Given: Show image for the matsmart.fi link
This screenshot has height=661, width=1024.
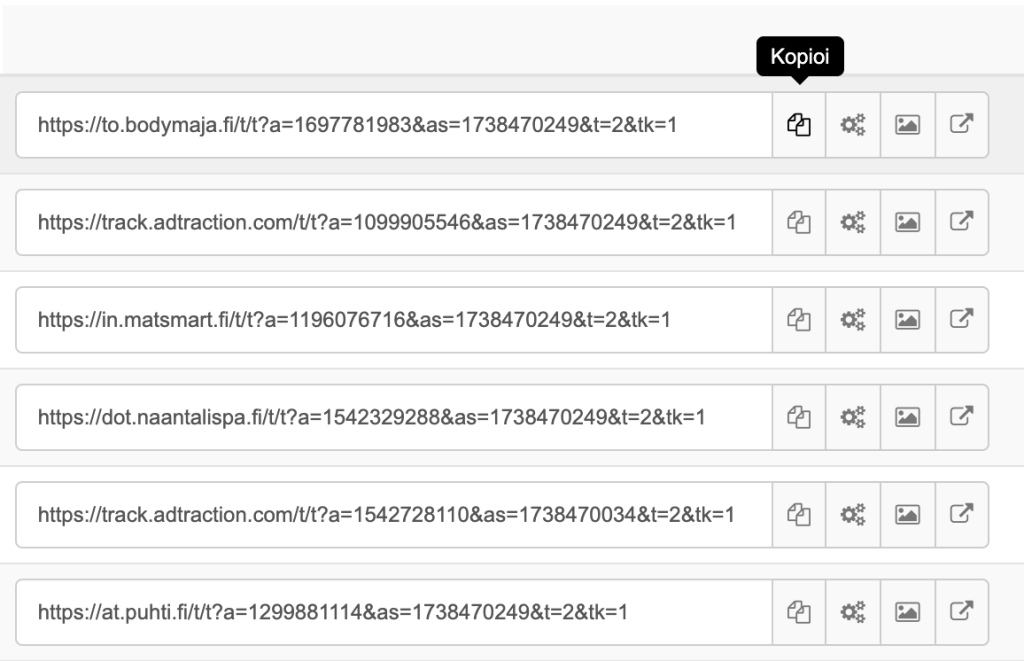Looking at the screenshot, I should click(907, 320).
